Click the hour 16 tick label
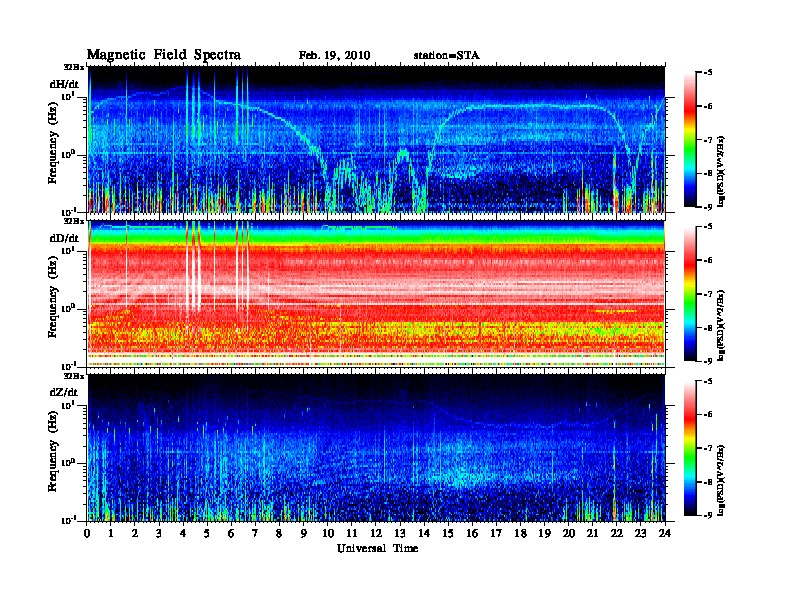Image resolution: width=792 pixels, height=612 pixels. (x=472, y=533)
